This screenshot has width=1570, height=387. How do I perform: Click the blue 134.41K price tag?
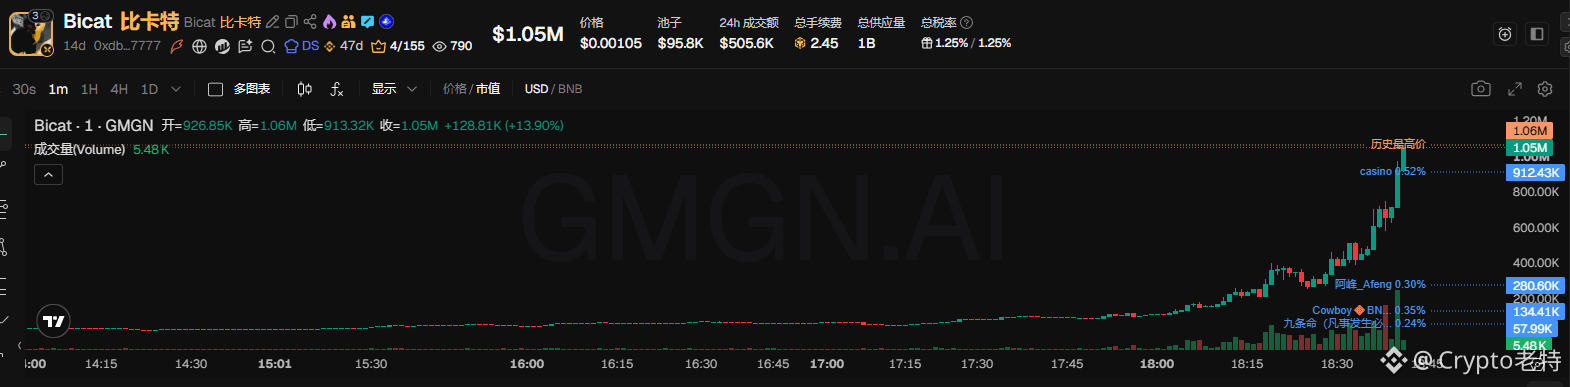point(1535,312)
